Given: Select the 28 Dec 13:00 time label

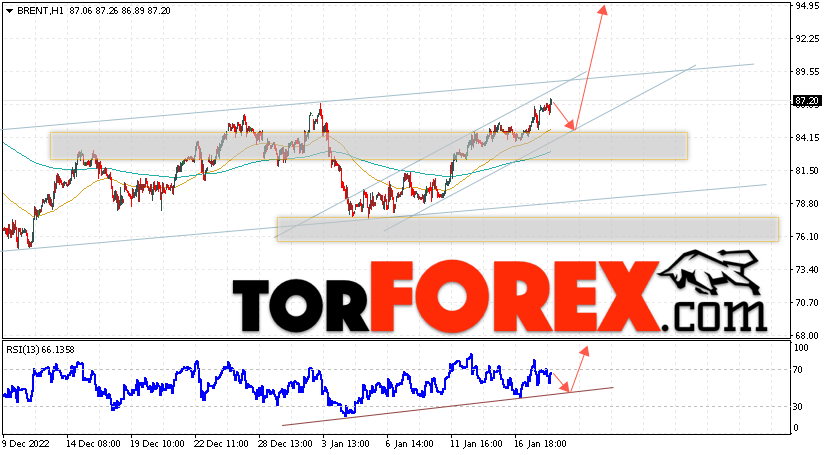Looking at the screenshot, I should point(285,443).
